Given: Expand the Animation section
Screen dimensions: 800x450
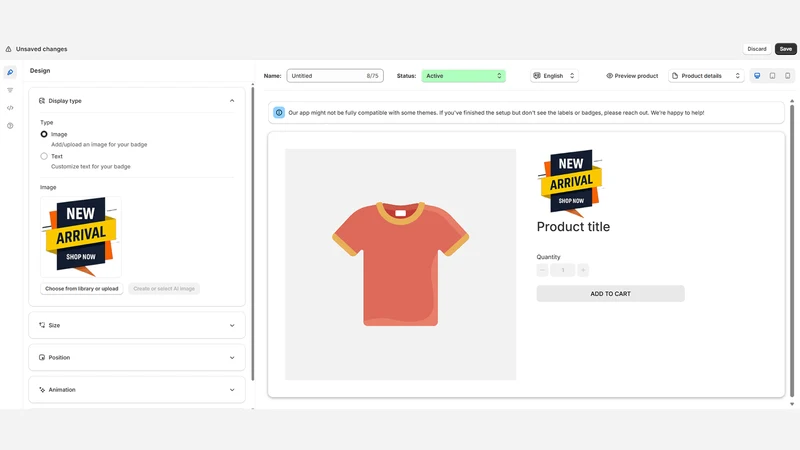Looking at the screenshot, I should tap(232, 389).
